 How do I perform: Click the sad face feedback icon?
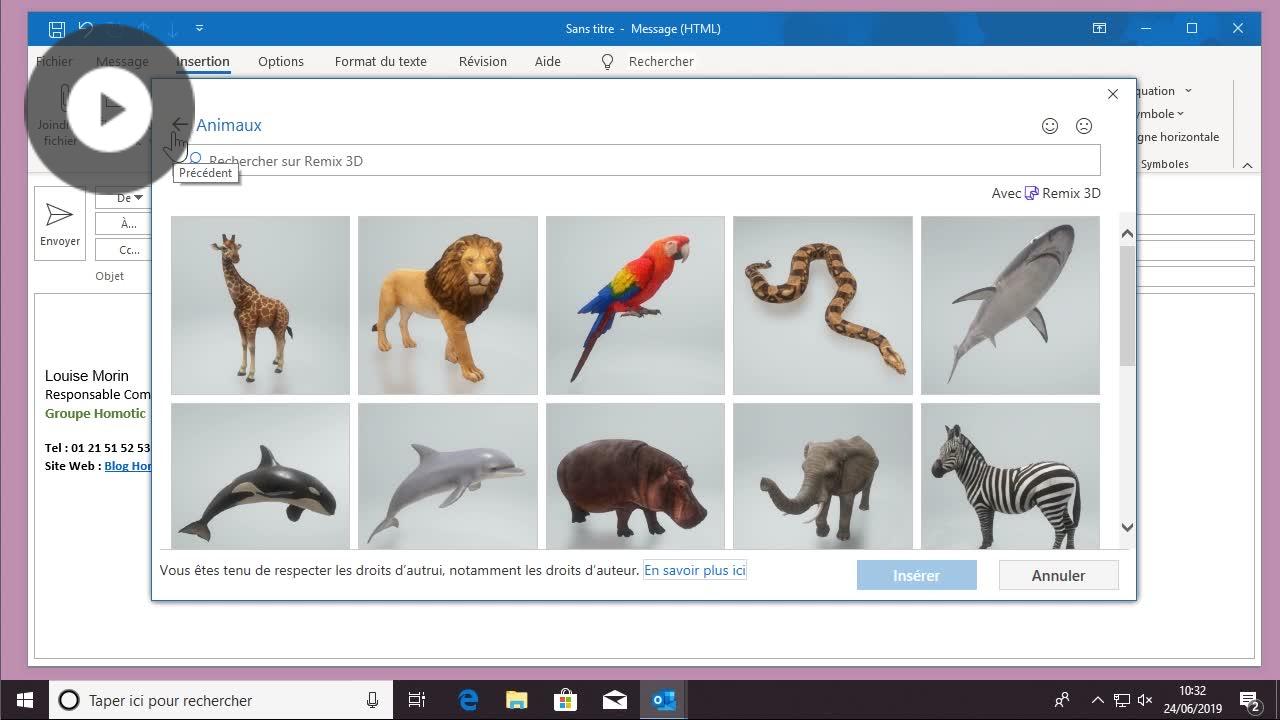click(x=1084, y=126)
